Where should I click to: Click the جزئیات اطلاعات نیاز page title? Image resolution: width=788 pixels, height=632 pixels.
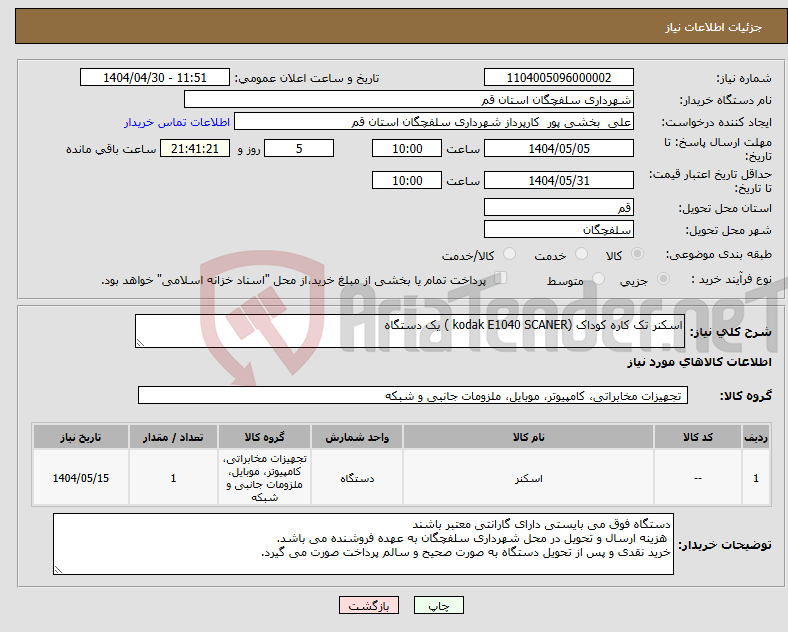(x=714, y=27)
